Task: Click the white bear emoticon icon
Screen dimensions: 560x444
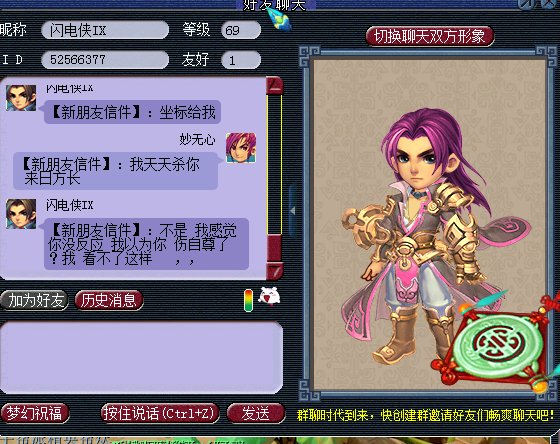Action: click(269, 296)
